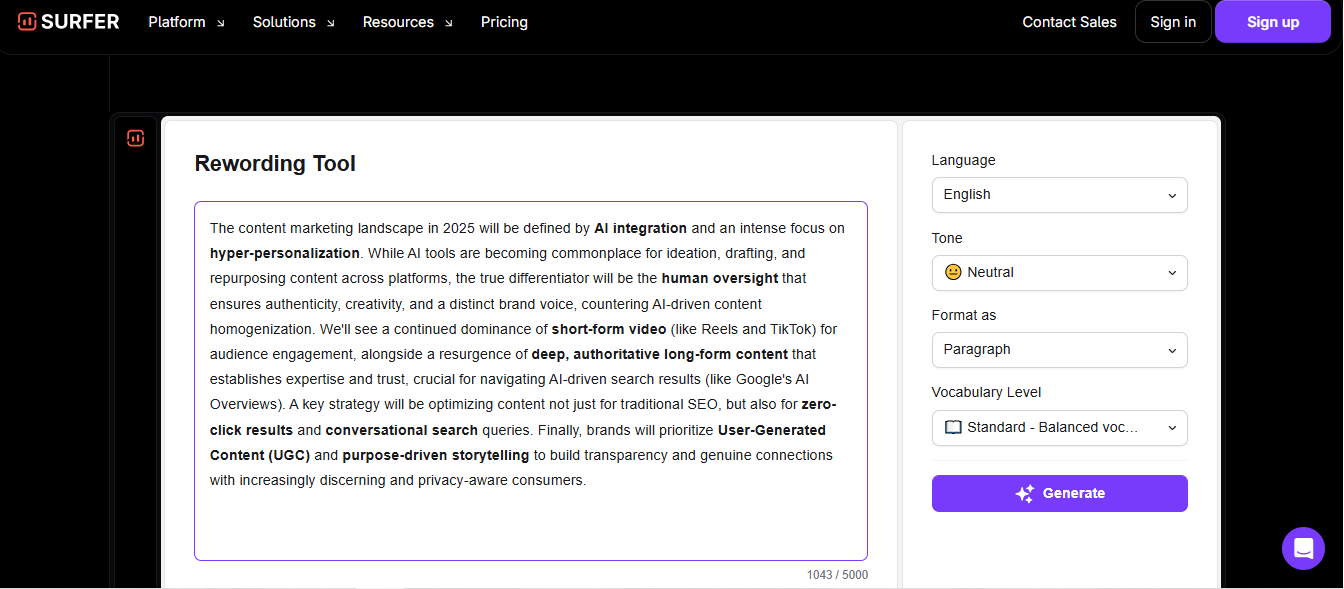1344x589 pixels.
Task: Expand the Vocabulary Level dropdown chevron
Action: (x=1172, y=428)
